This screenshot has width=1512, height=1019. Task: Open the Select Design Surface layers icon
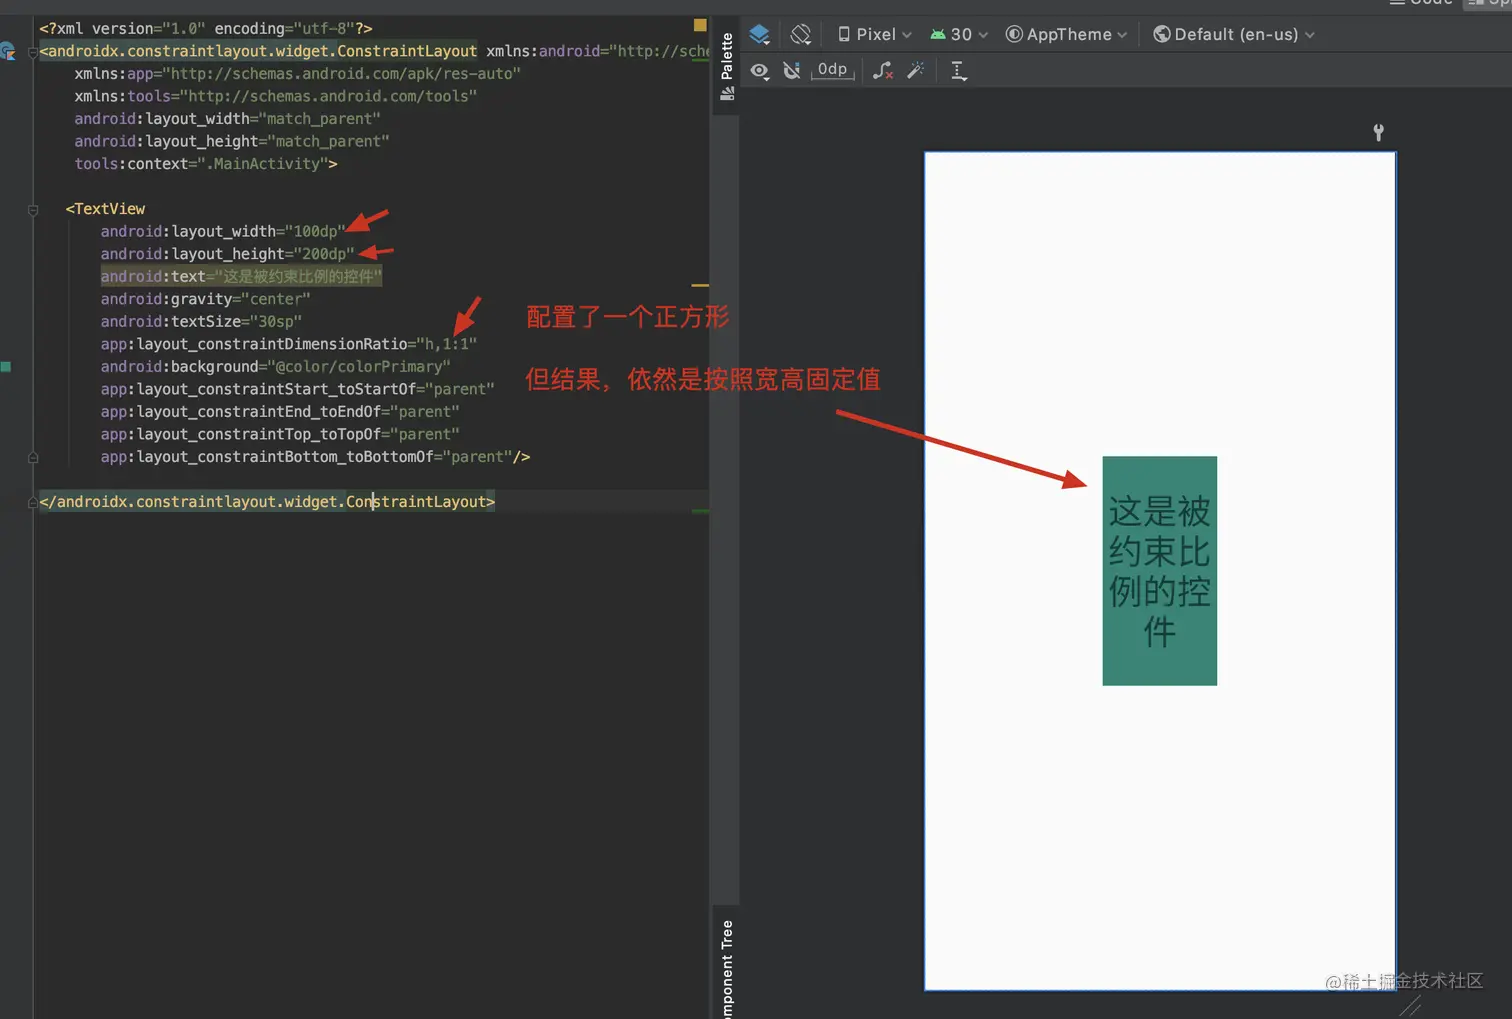coord(759,34)
